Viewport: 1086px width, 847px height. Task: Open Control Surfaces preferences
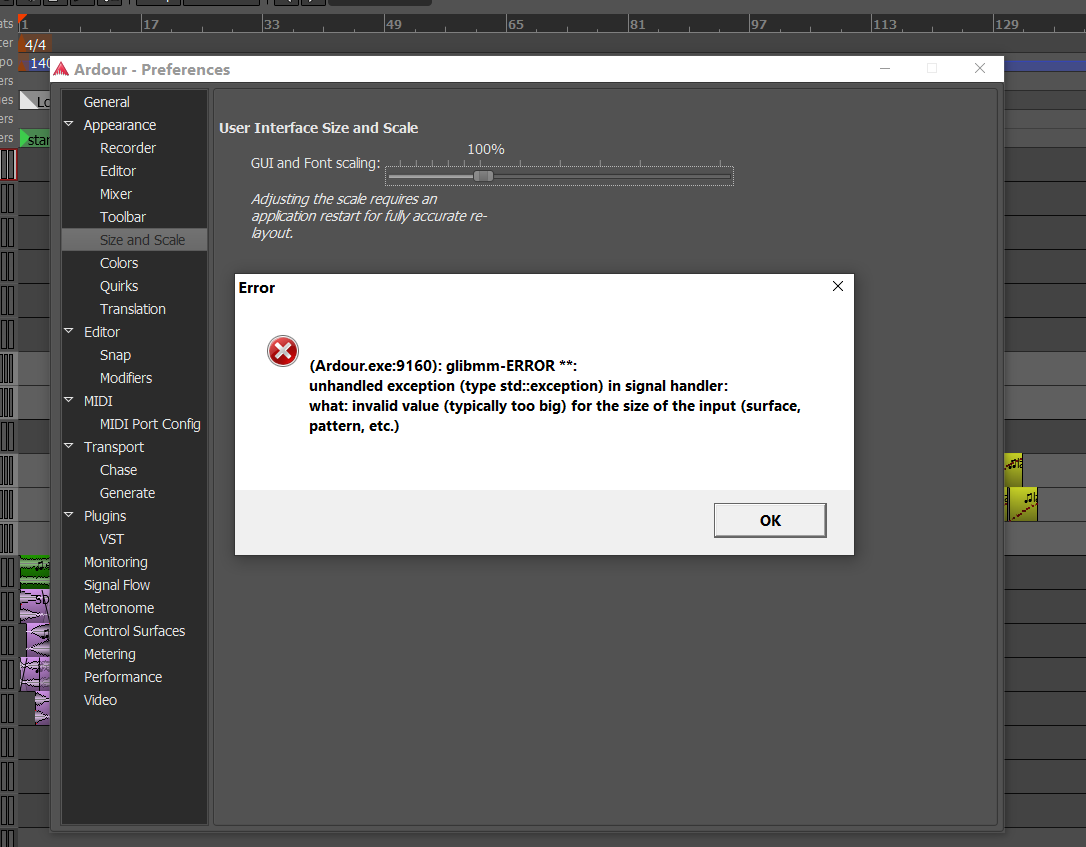pos(134,631)
